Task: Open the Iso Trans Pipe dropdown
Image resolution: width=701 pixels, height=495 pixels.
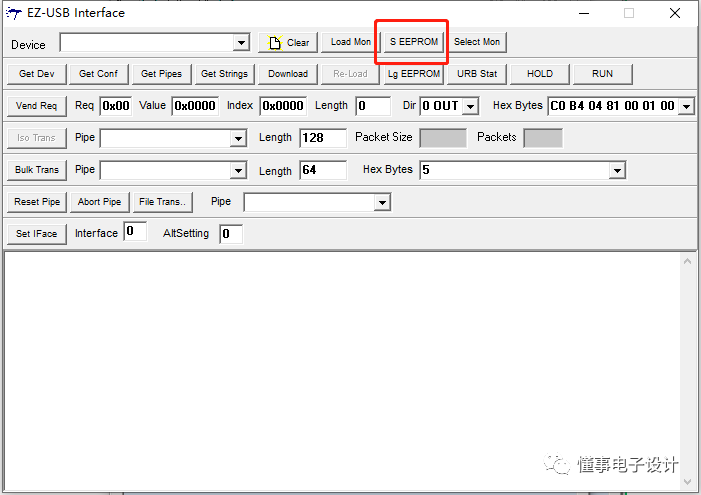Action: [x=239, y=138]
